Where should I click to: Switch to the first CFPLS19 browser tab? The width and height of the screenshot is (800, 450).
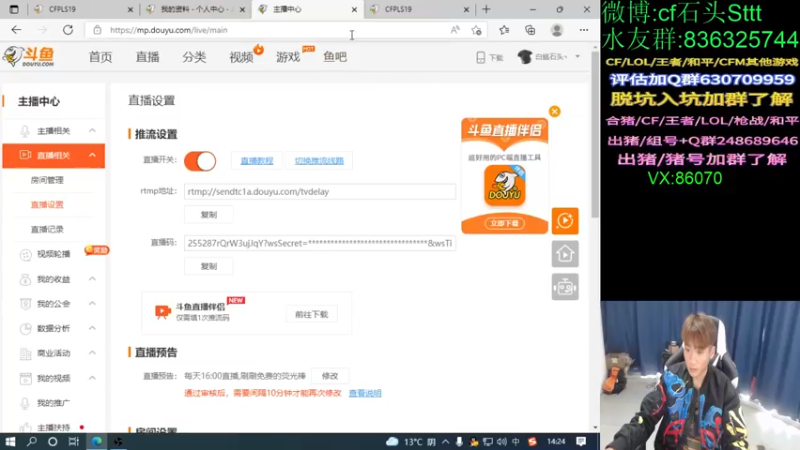[x=83, y=9]
